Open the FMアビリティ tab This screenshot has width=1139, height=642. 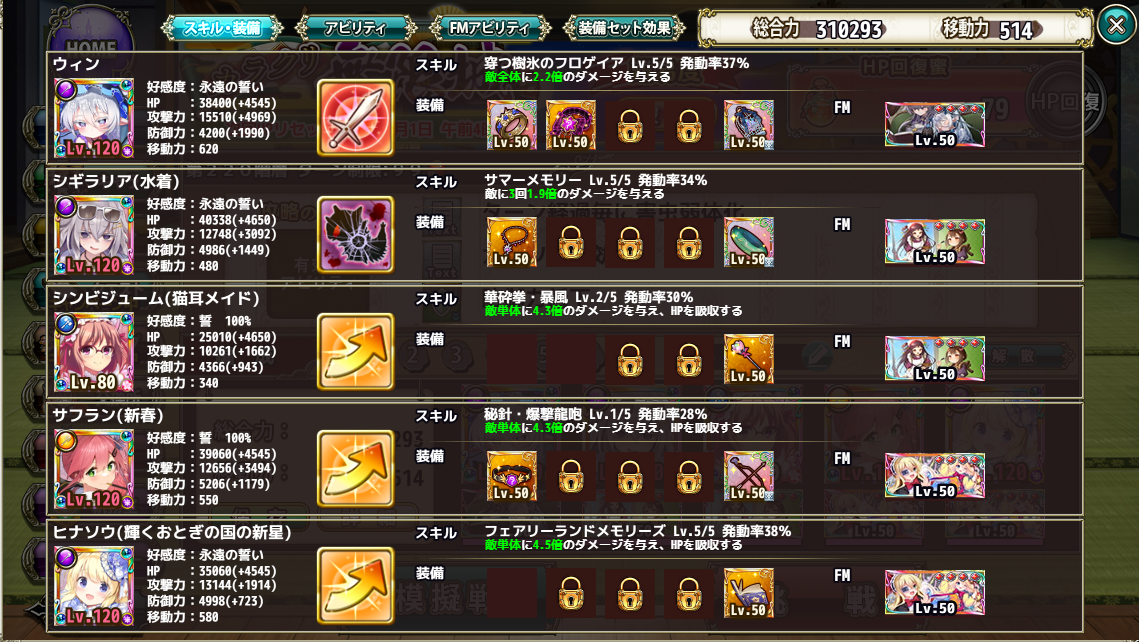490,28
